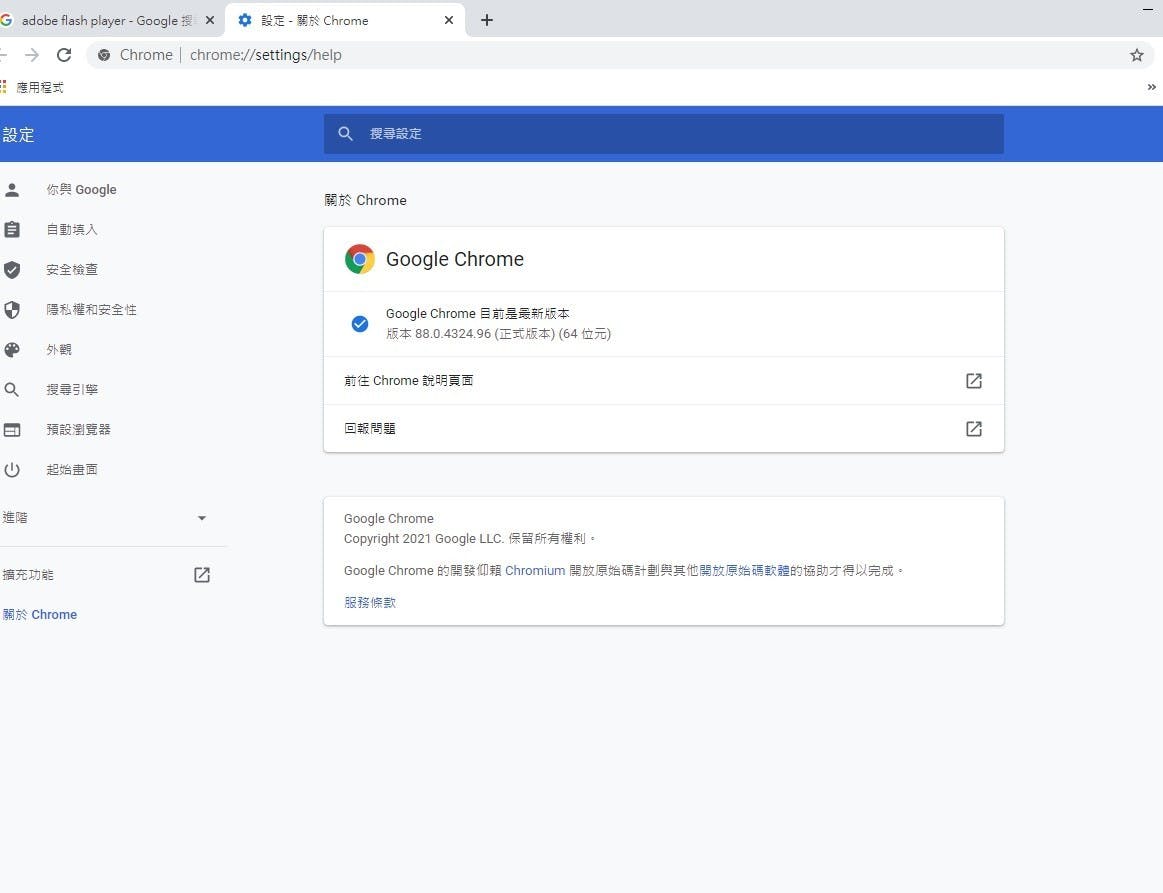
Task: Click the 關於 Chrome page heading
Action: [x=366, y=200]
